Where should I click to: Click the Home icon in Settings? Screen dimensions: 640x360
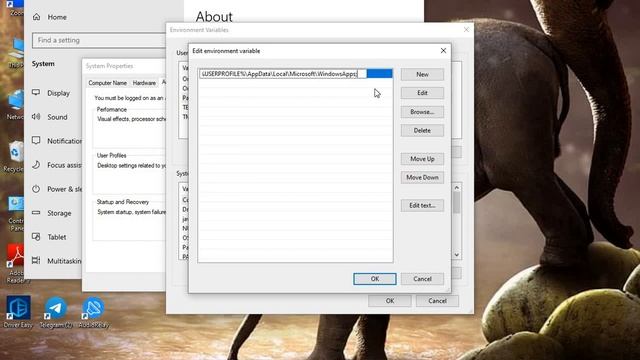pos(37,17)
